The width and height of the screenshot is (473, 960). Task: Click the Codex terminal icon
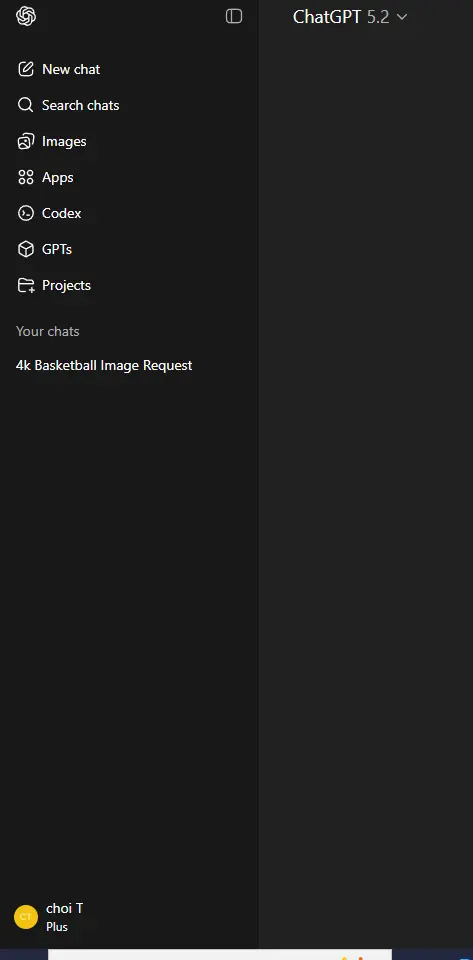26,213
